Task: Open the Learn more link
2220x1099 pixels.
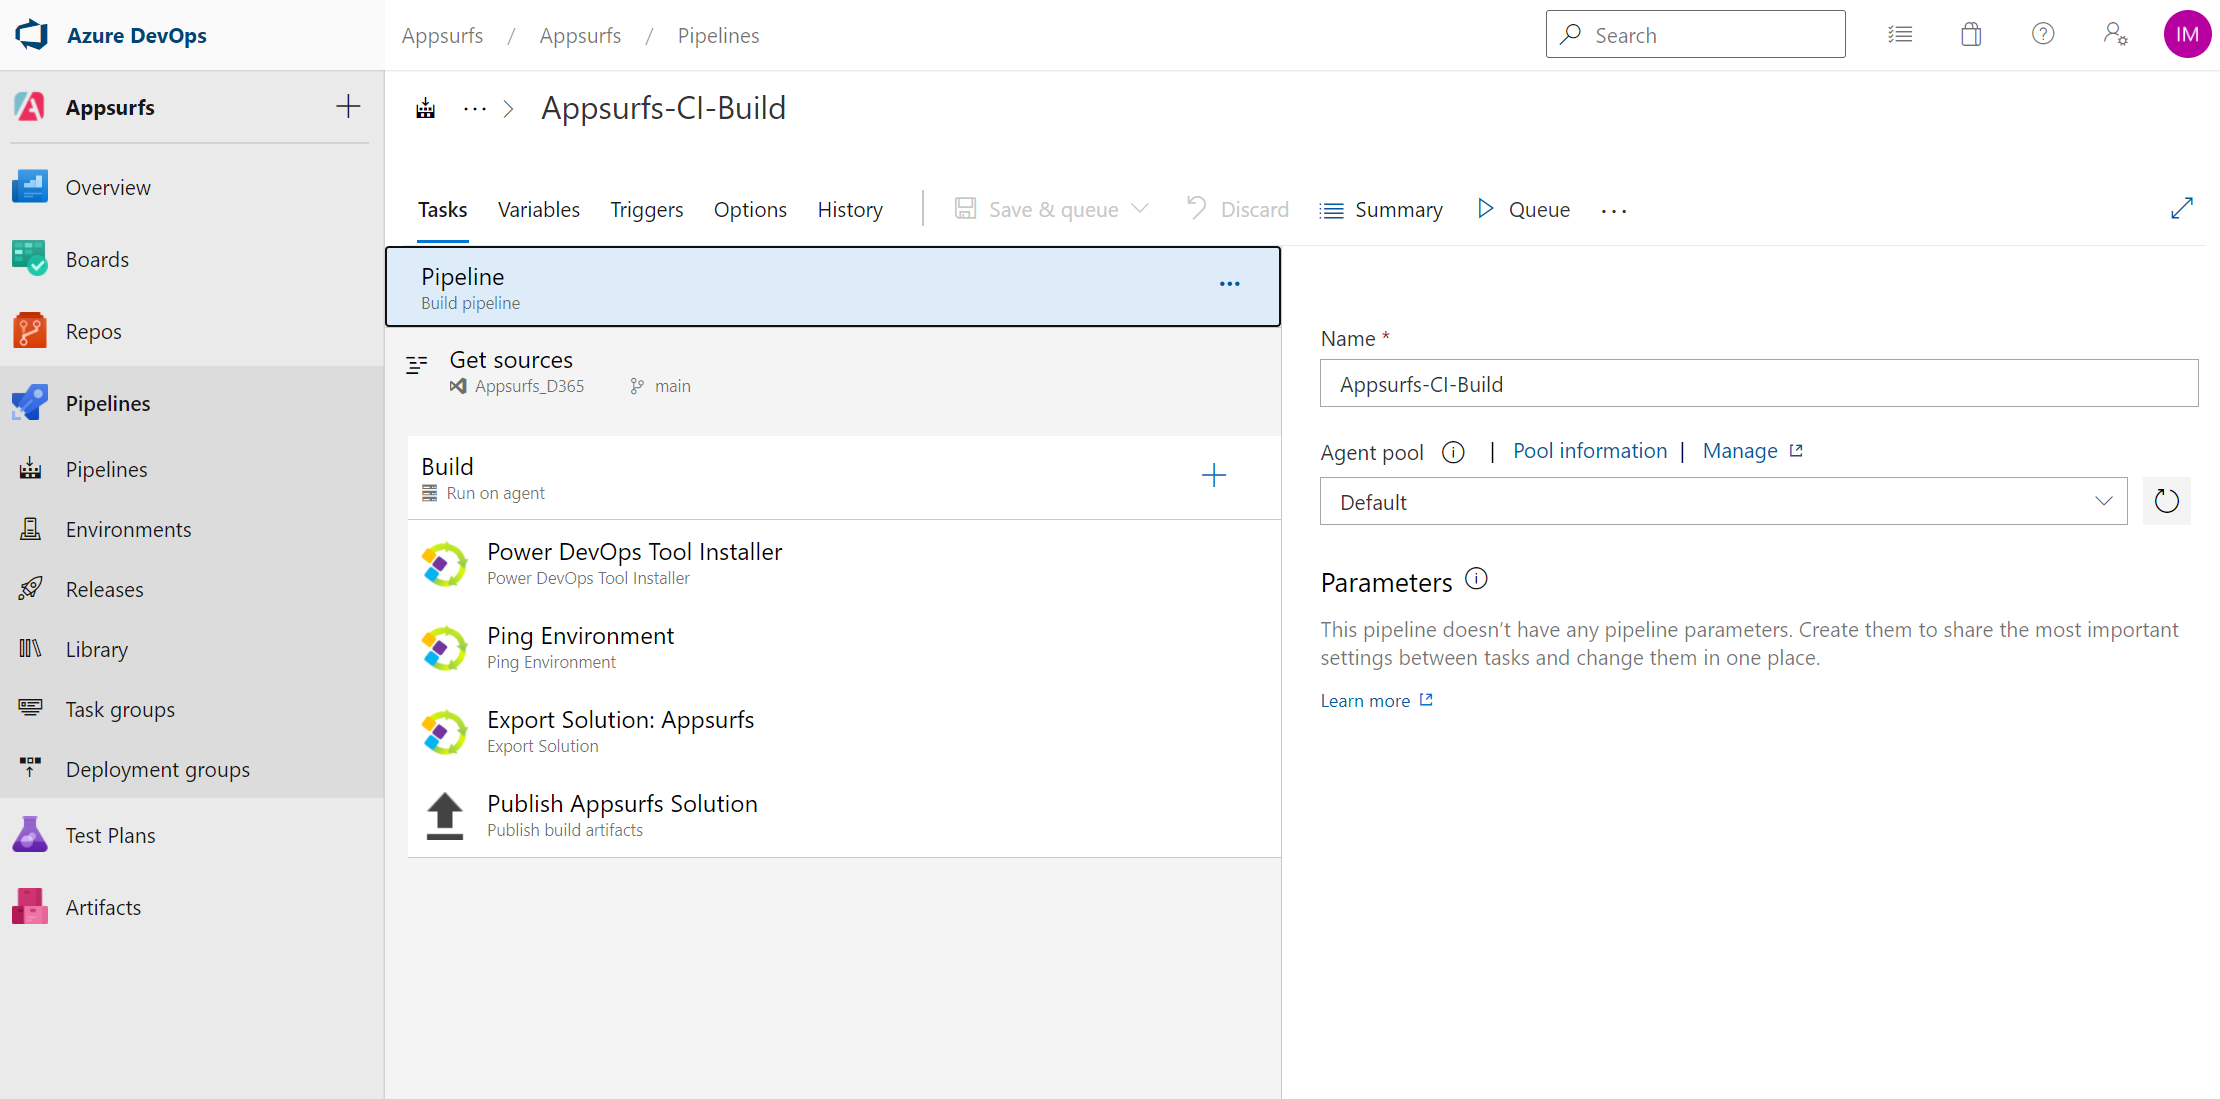Action: pyautogui.click(x=1376, y=701)
